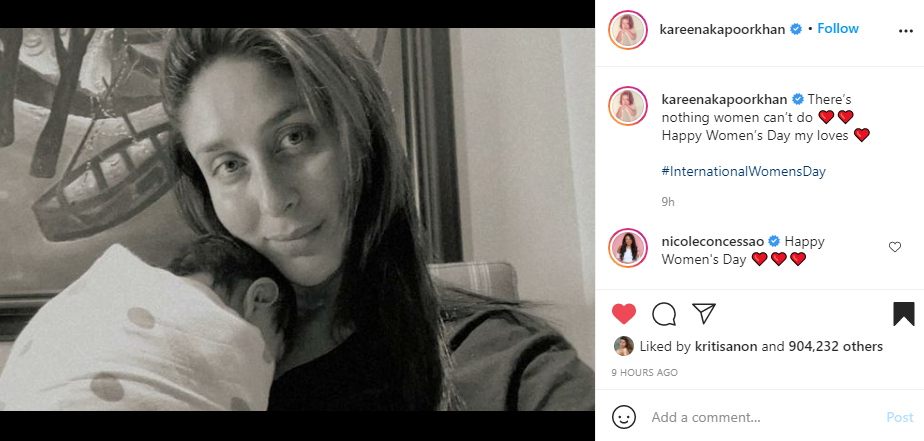This screenshot has height=441, width=924.
Task: Click the 9 HOURS AGO timestamp
Action: tap(645, 373)
